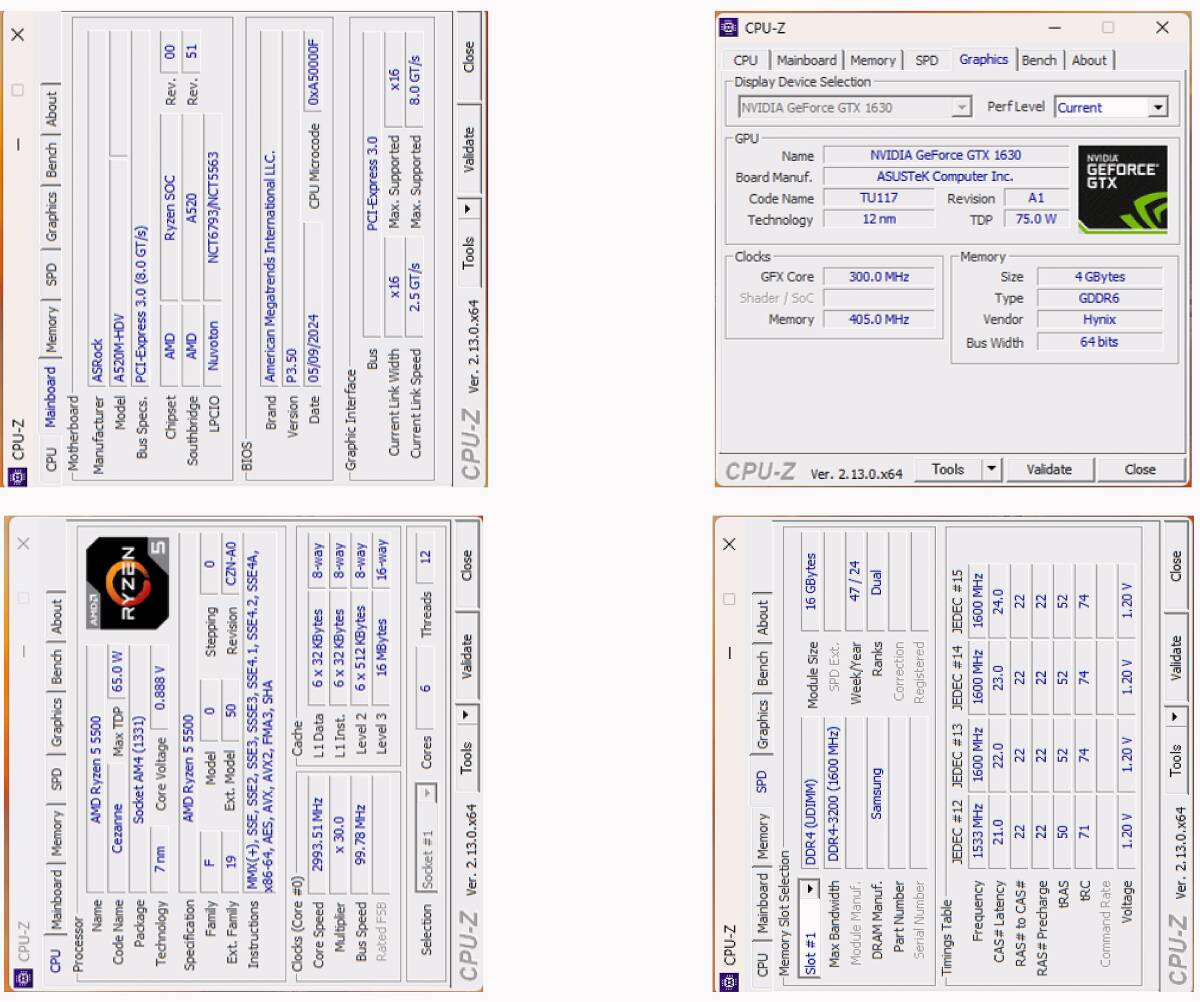This screenshot has height=1002, width=1200.
Task: Open the Display Device Selection combo box
Action: click(855, 107)
